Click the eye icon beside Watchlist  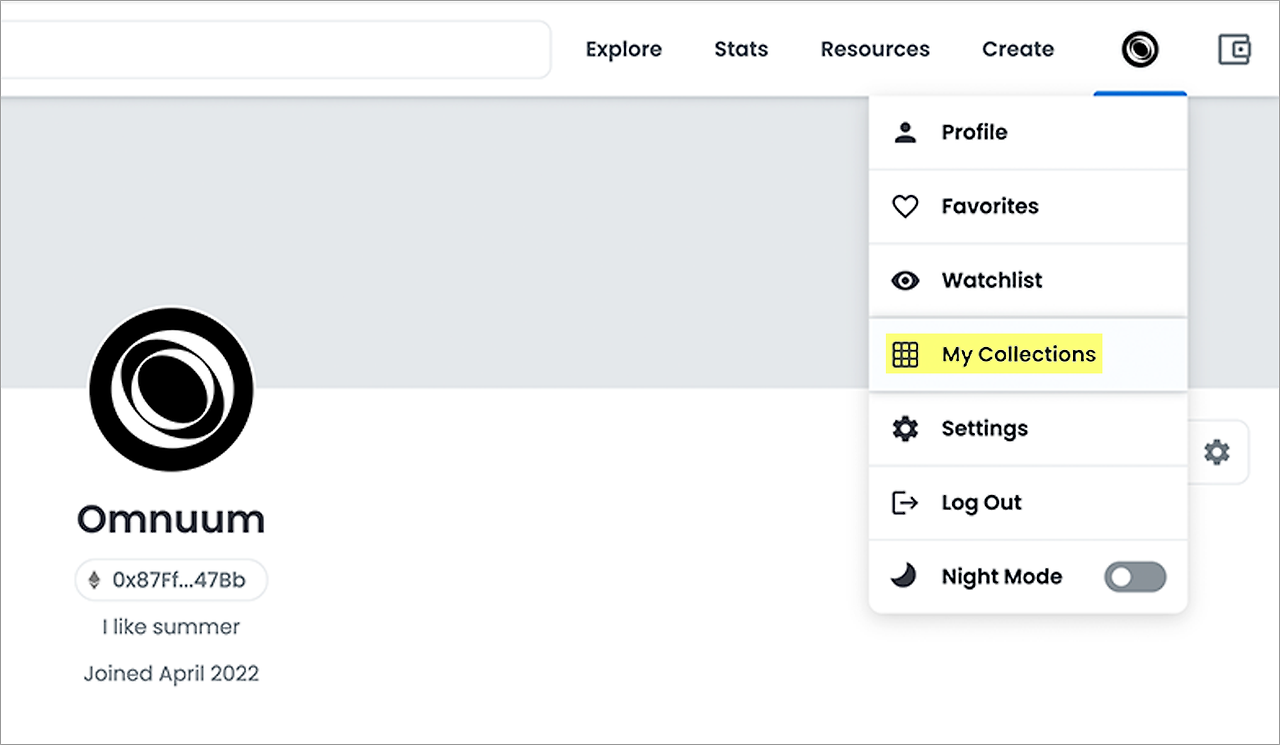(905, 281)
